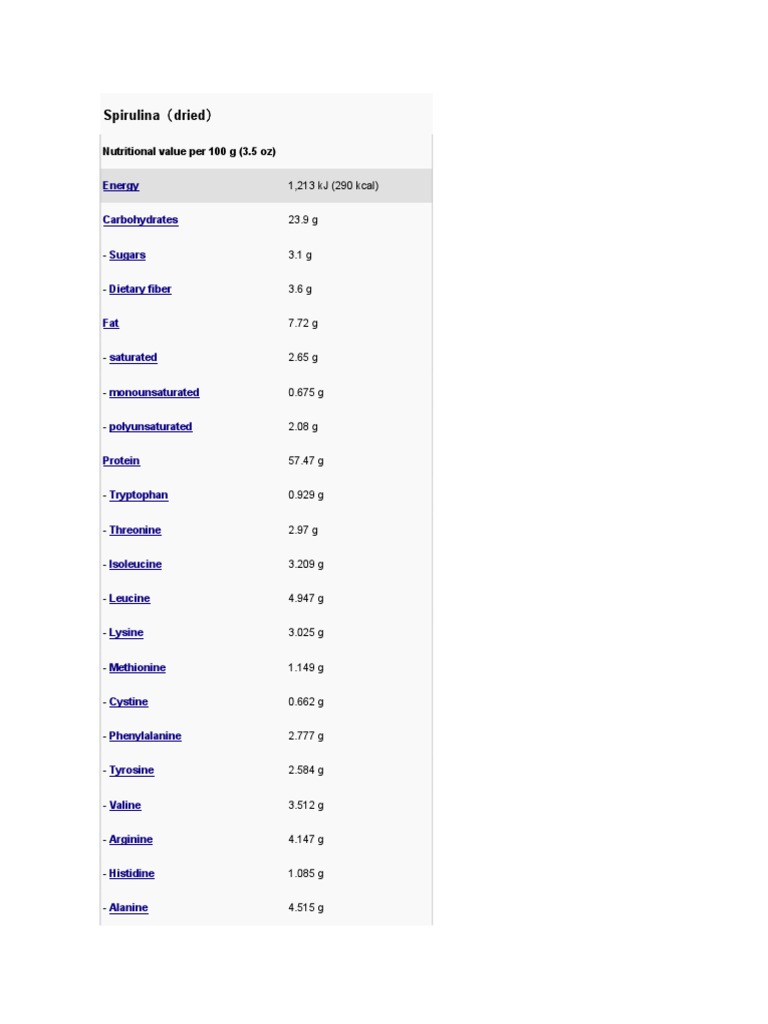Open the Carbohydrates link
Viewport: 768px width, 1024px height.
(x=140, y=220)
